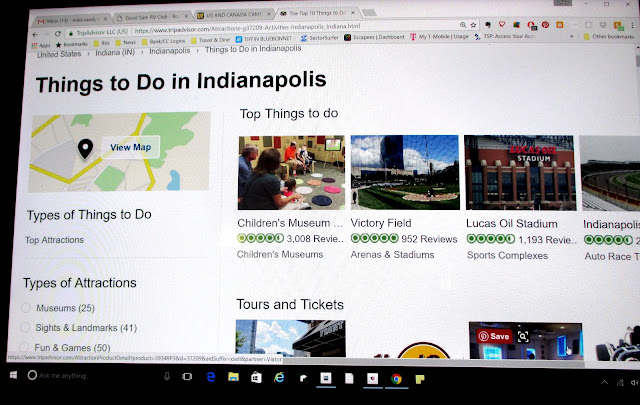Open the Lucas Oil Stadium photo thumbnail

(x=520, y=173)
